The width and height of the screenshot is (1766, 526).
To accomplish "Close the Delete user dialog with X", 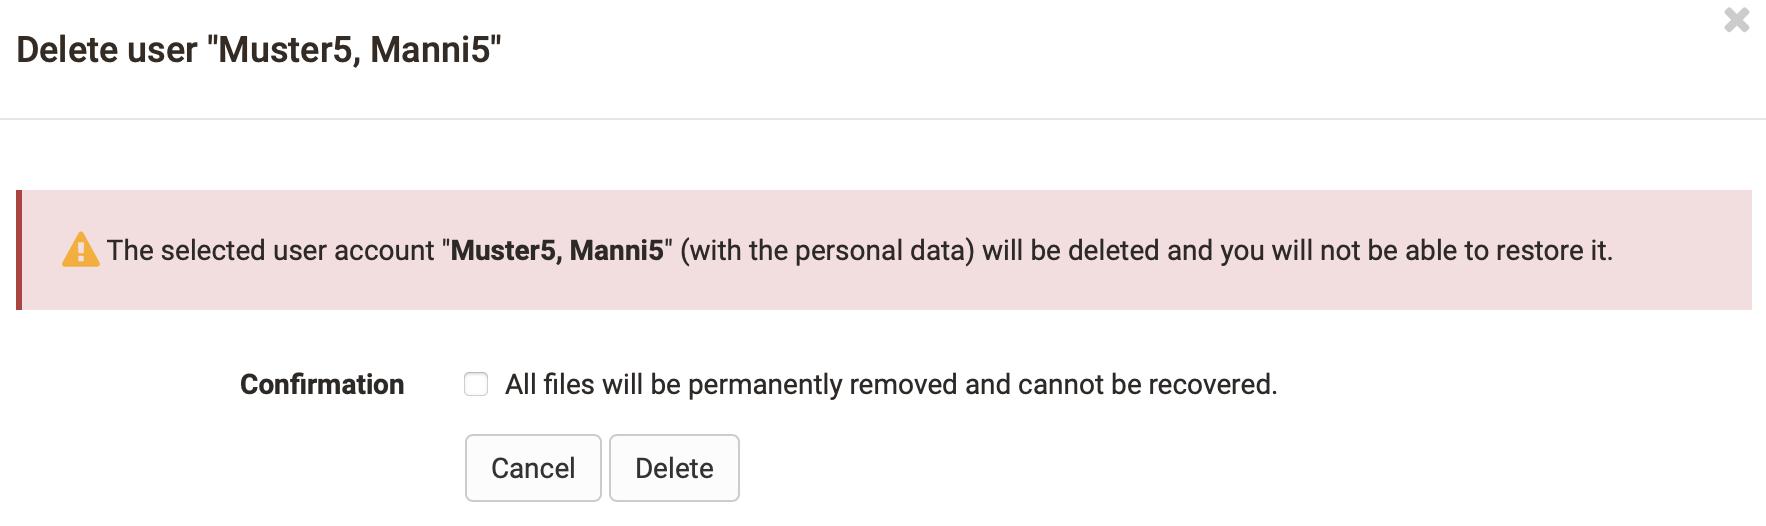I will 1737,20.
